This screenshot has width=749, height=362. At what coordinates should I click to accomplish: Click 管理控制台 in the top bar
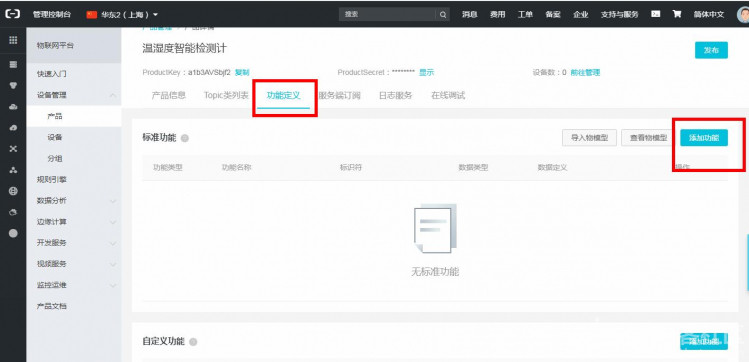tap(52, 15)
